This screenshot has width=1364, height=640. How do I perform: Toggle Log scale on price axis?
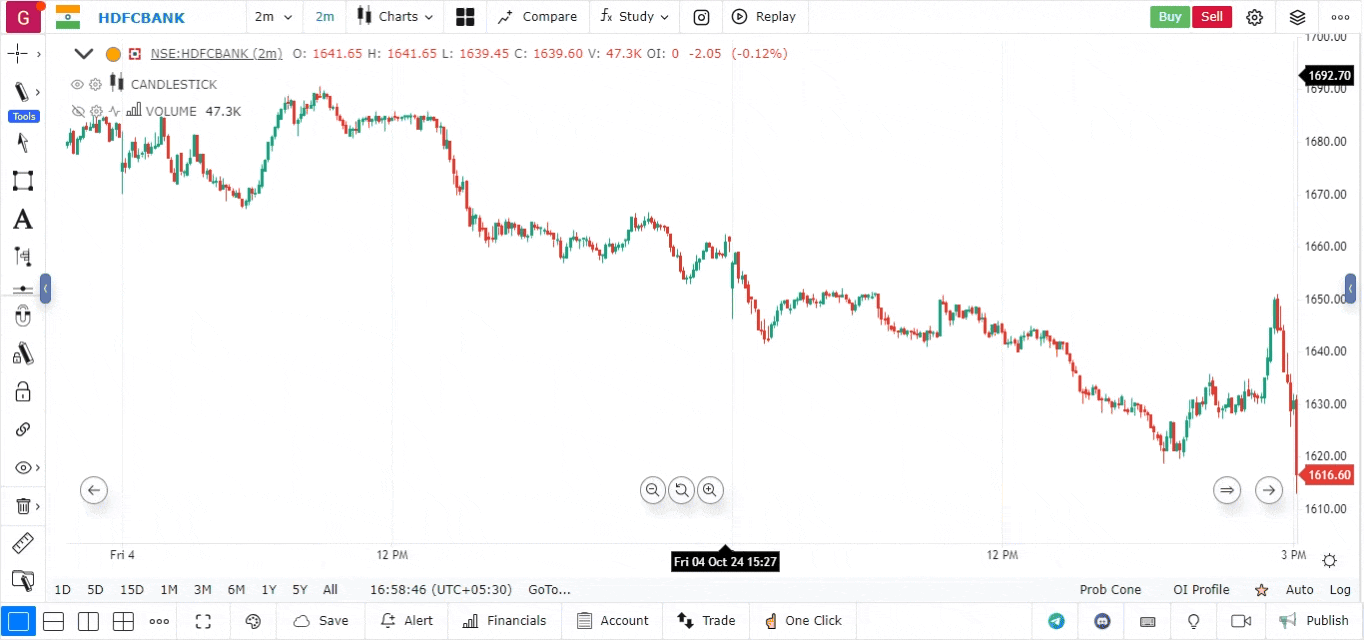coord(1339,590)
